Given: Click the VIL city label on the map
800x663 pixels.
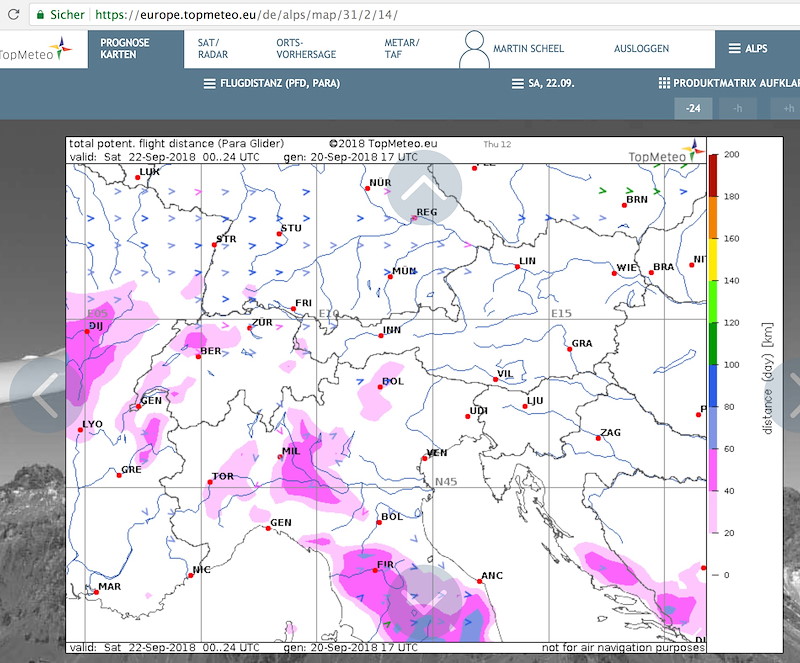Looking at the screenshot, I should tap(505, 374).
